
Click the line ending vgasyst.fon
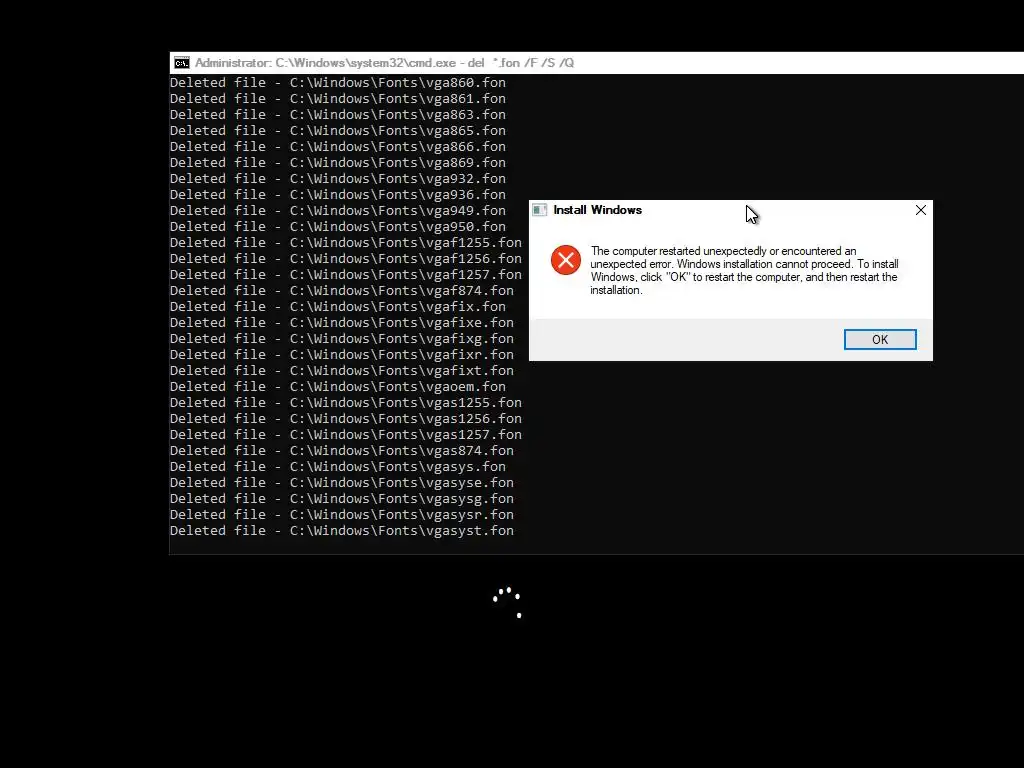pyautogui.click(x=342, y=530)
